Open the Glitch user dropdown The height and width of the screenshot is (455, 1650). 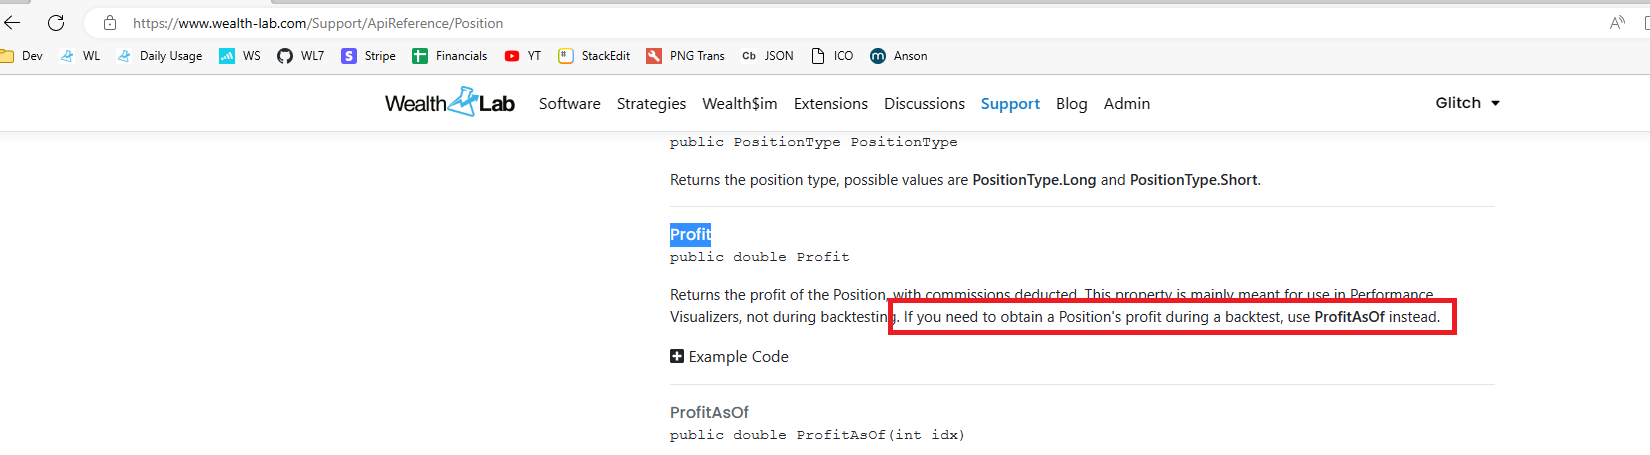click(1467, 103)
